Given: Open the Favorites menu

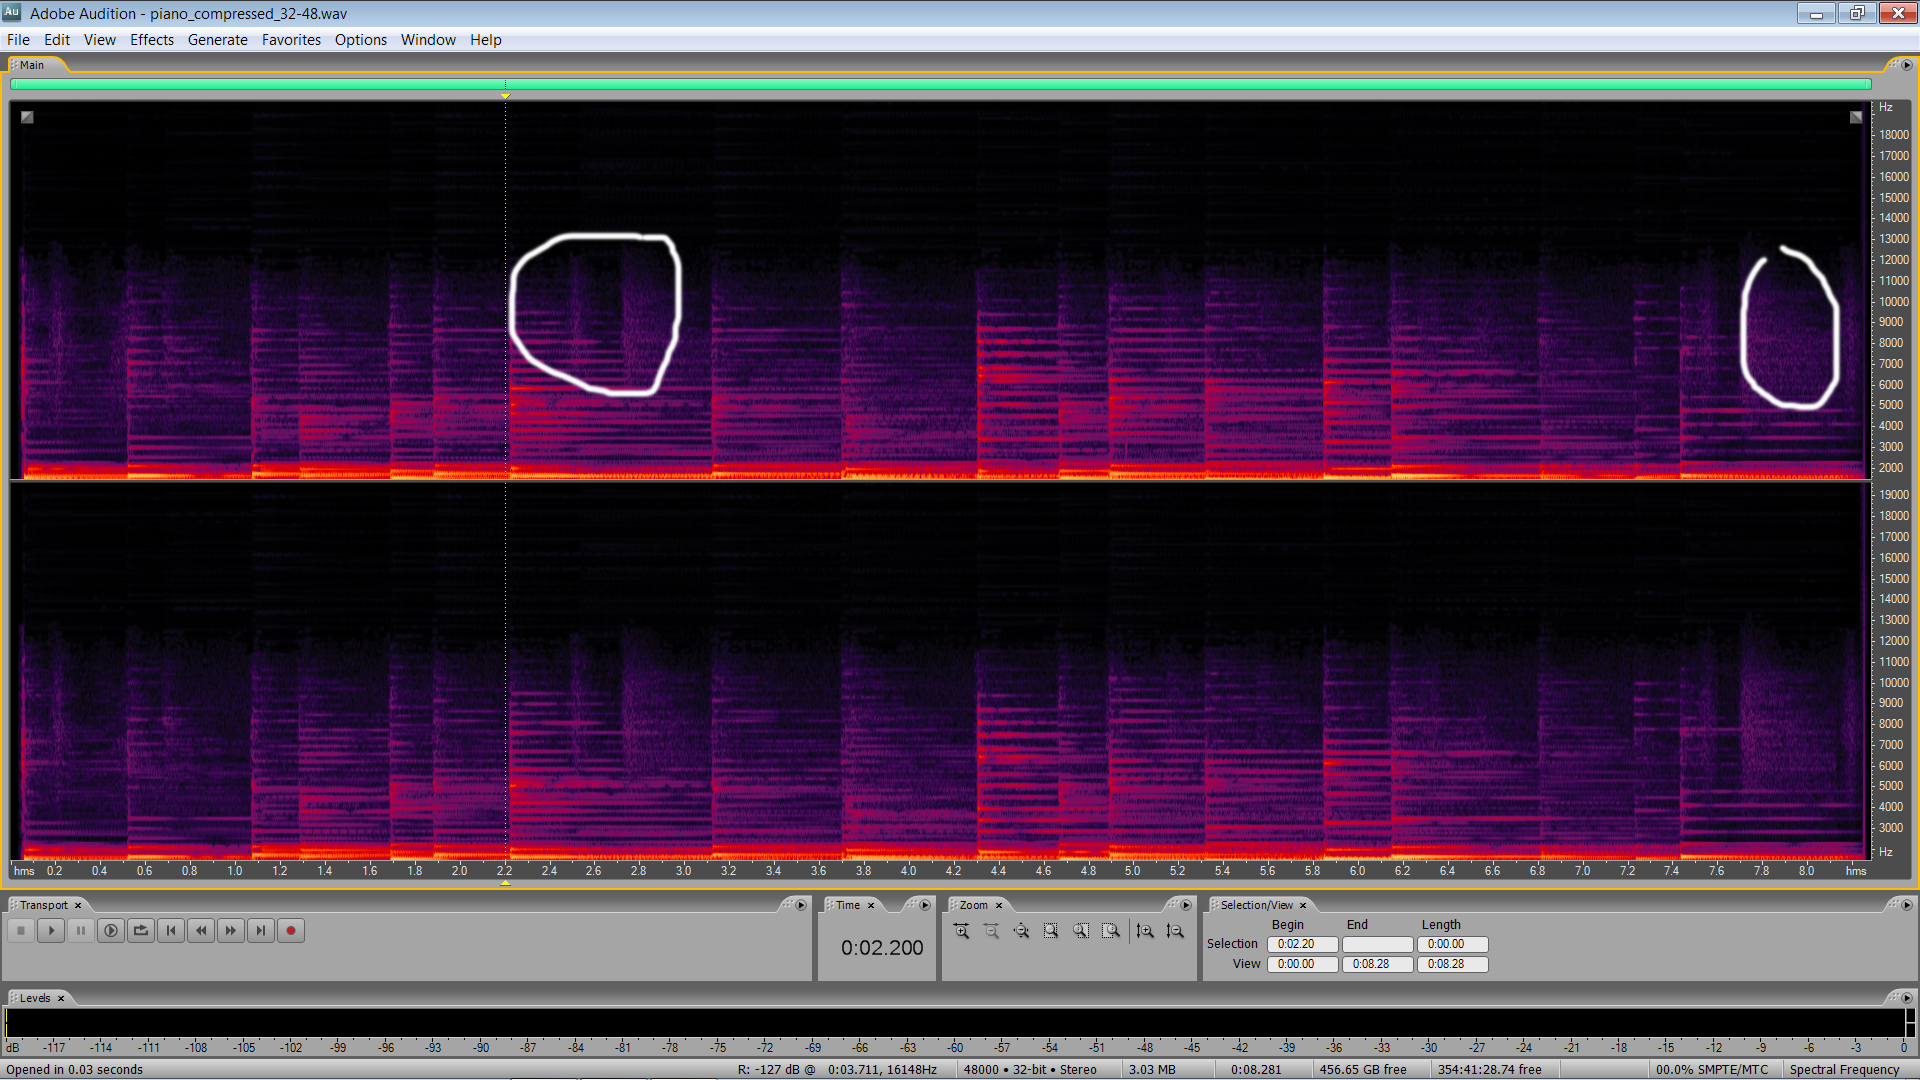Looking at the screenshot, I should point(291,40).
